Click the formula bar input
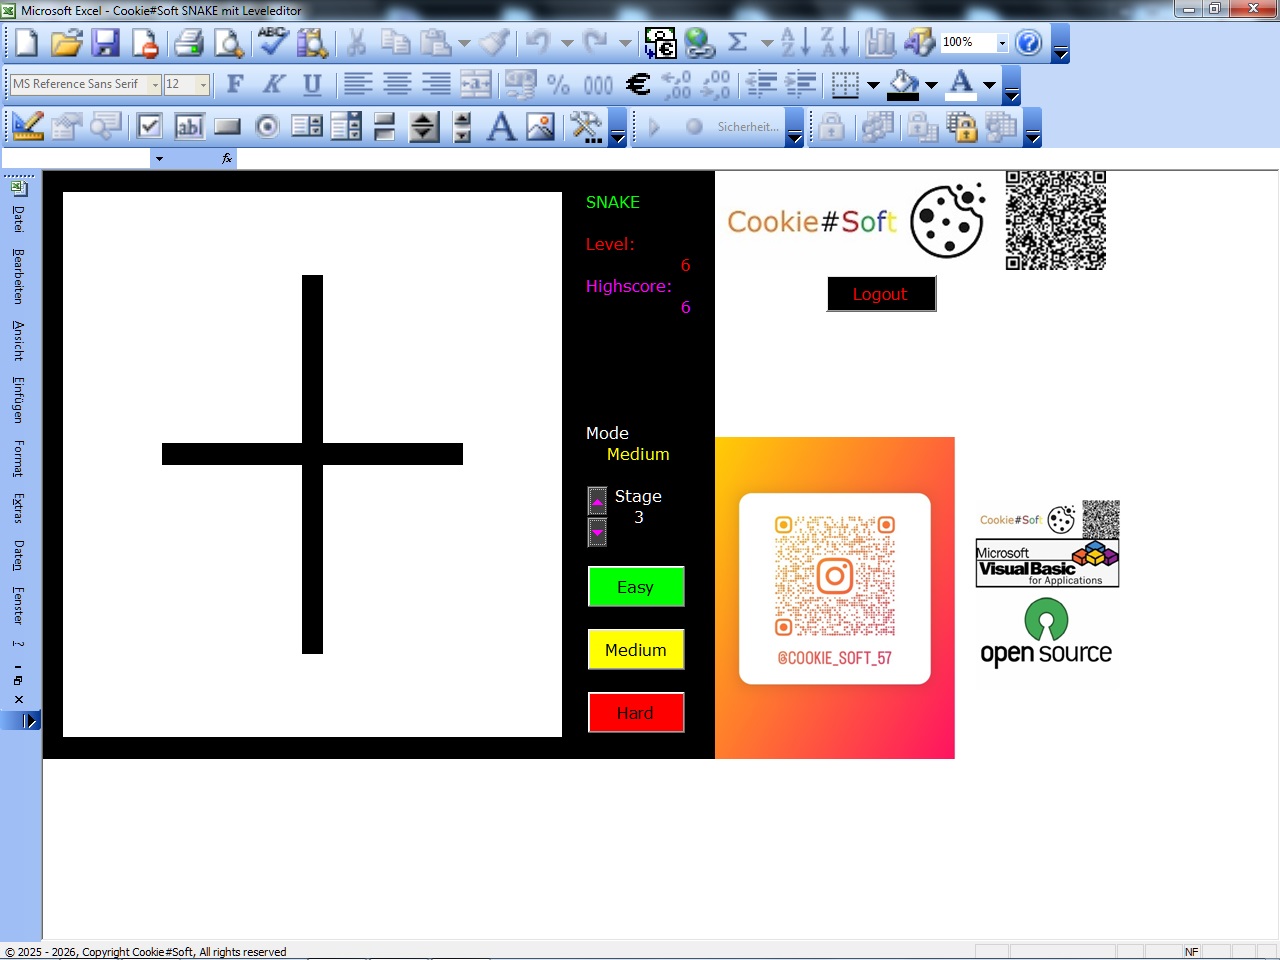Screen dimensions: 1280x960 (x=758, y=158)
